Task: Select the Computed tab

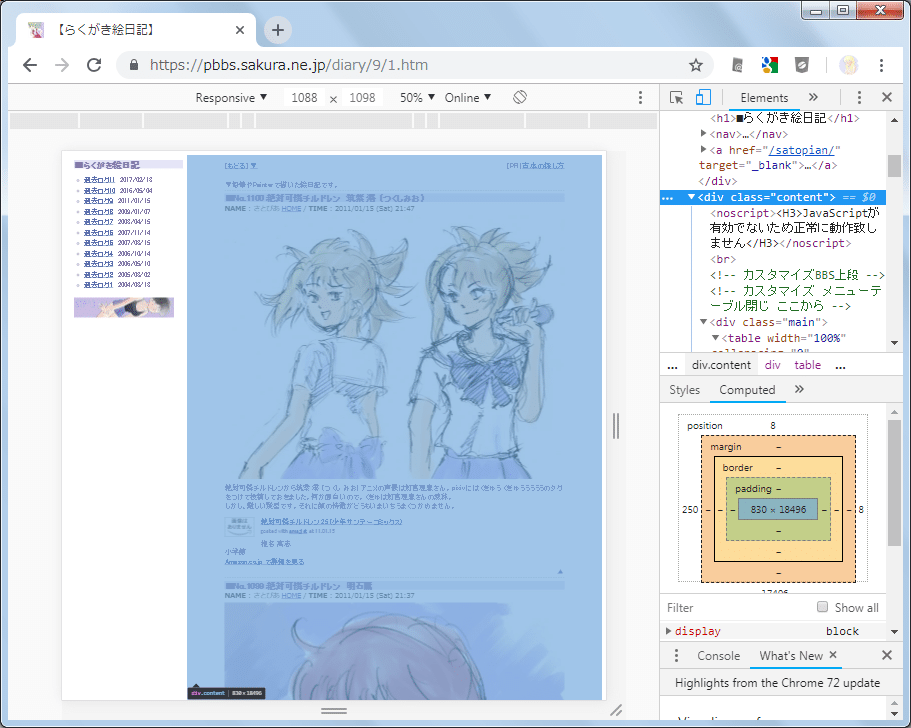Action: [x=747, y=390]
